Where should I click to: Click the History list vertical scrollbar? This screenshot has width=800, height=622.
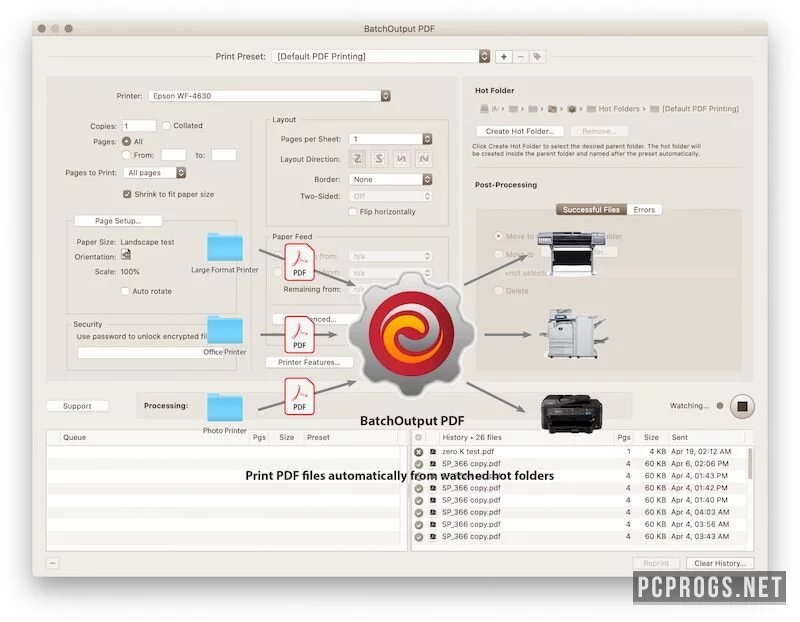coord(749,463)
